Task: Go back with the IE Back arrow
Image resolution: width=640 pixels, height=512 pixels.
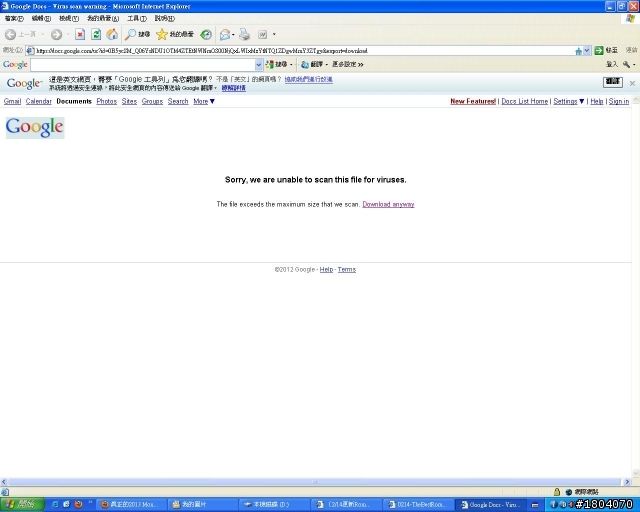Action: (x=11, y=35)
